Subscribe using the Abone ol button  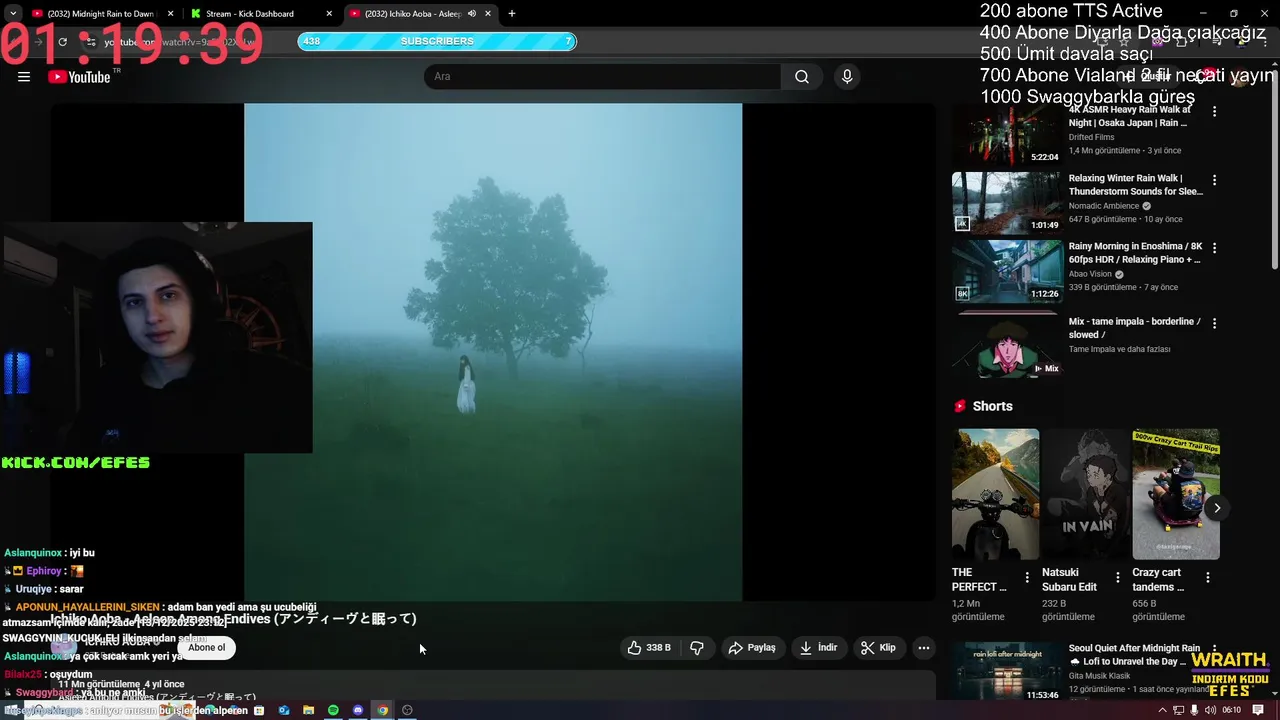pos(207,648)
